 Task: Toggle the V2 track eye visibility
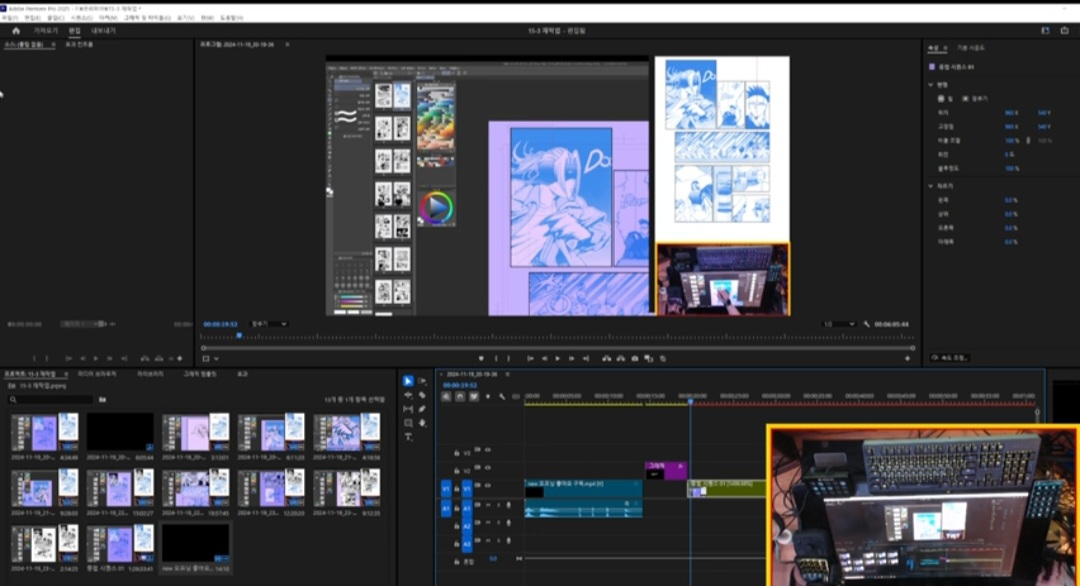coord(488,468)
